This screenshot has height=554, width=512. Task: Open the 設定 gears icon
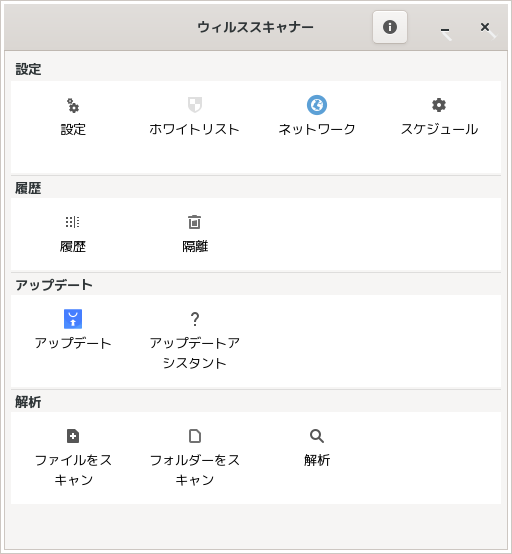coord(73,105)
